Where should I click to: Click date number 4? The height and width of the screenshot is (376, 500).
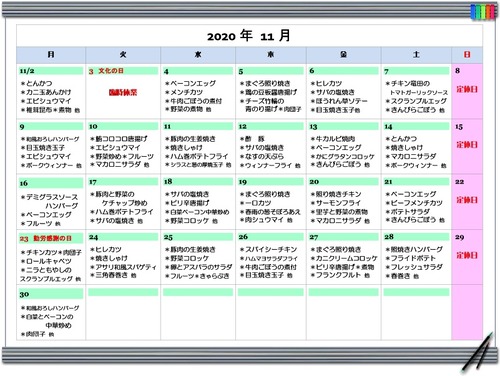[x=166, y=71]
